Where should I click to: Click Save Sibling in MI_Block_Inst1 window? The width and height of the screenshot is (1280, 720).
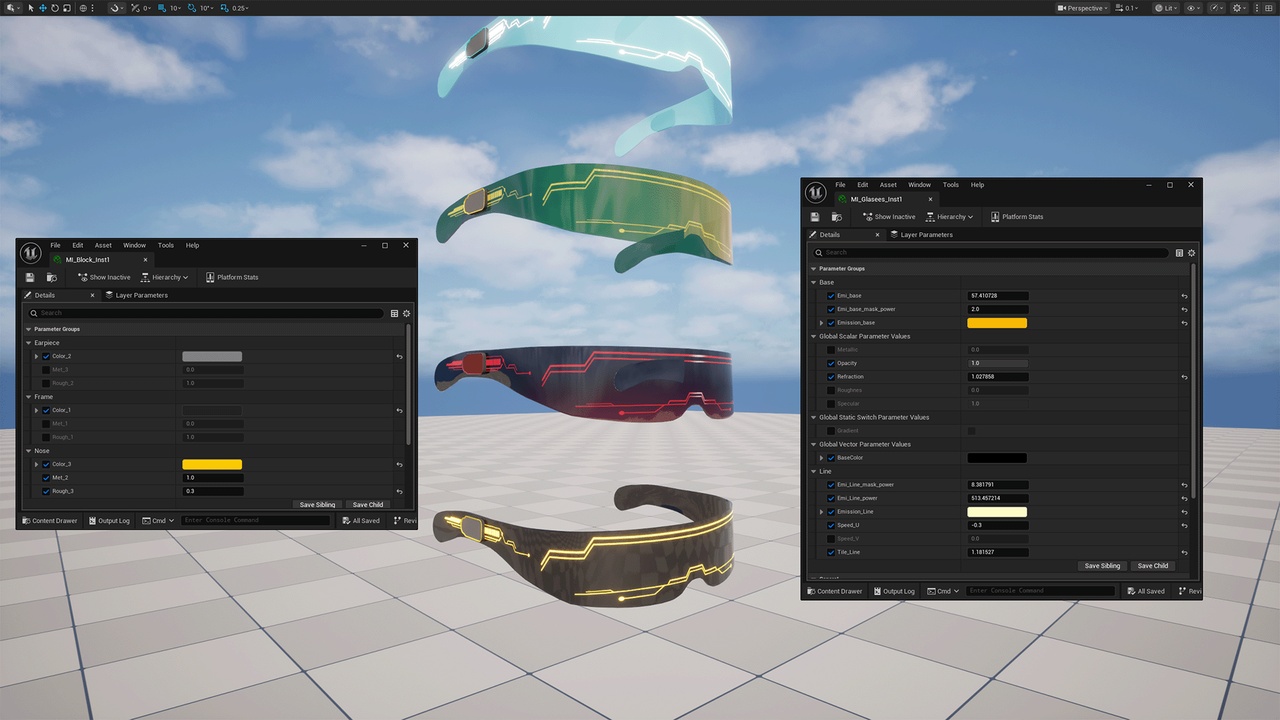318,505
